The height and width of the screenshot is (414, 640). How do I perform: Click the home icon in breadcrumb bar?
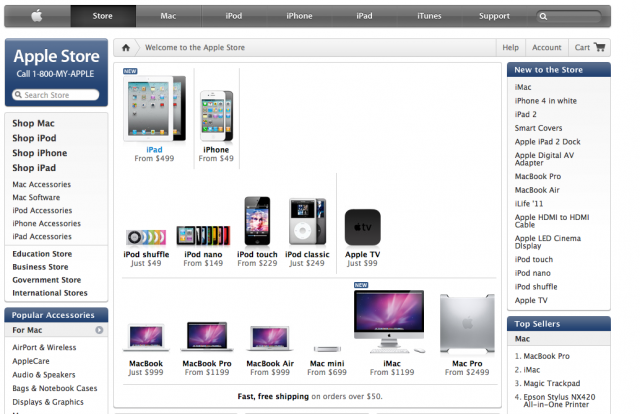point(126,48)
